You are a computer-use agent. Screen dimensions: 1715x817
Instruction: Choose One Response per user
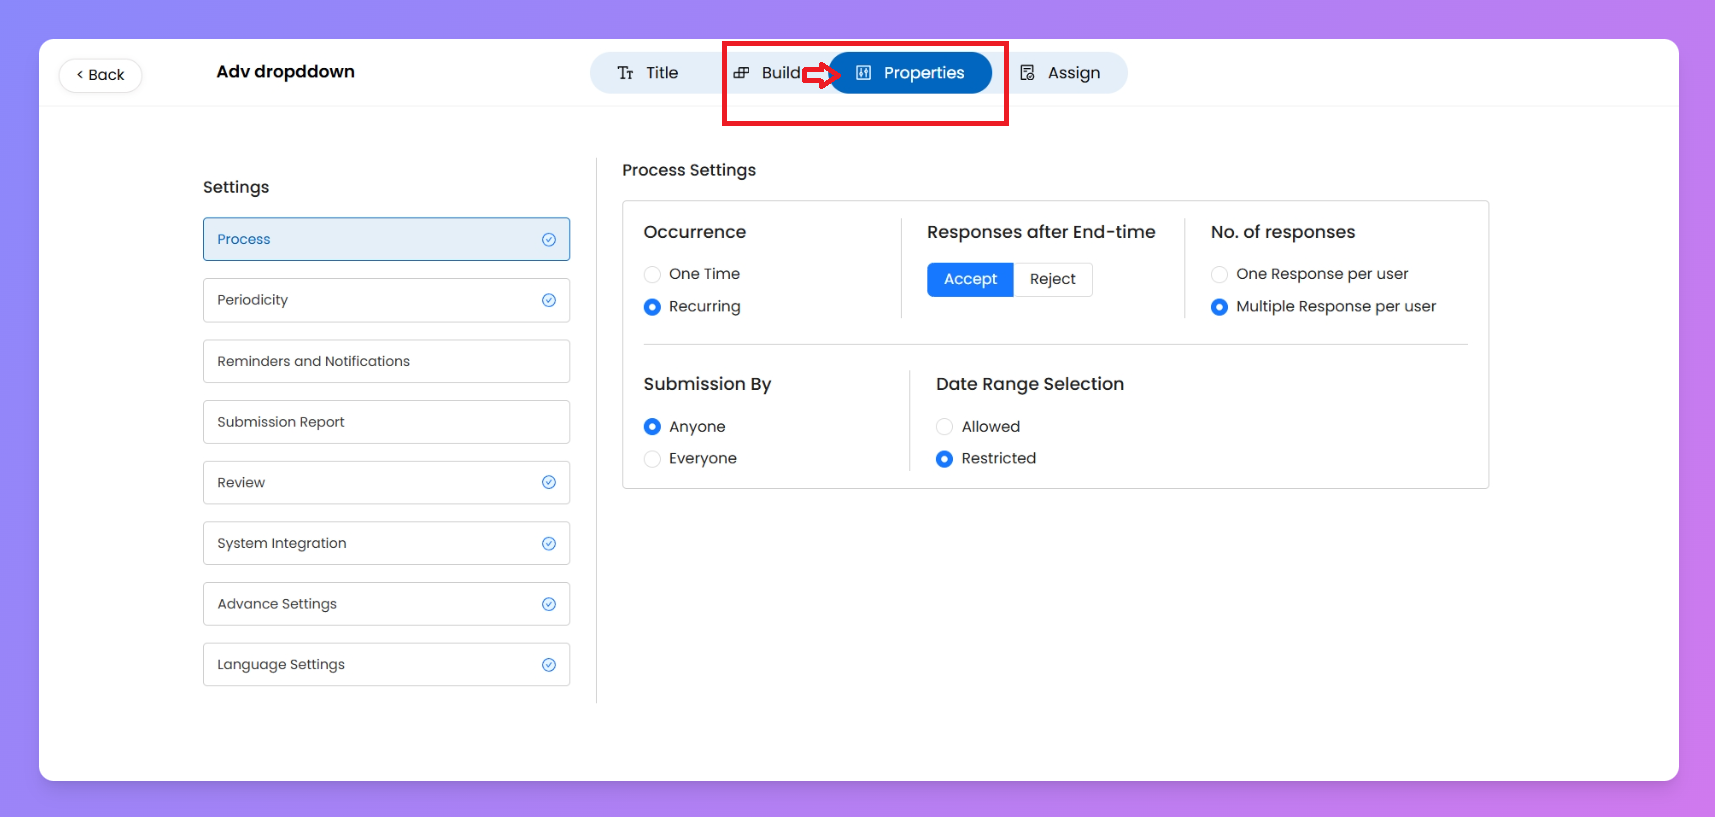tap(1219, 274)
